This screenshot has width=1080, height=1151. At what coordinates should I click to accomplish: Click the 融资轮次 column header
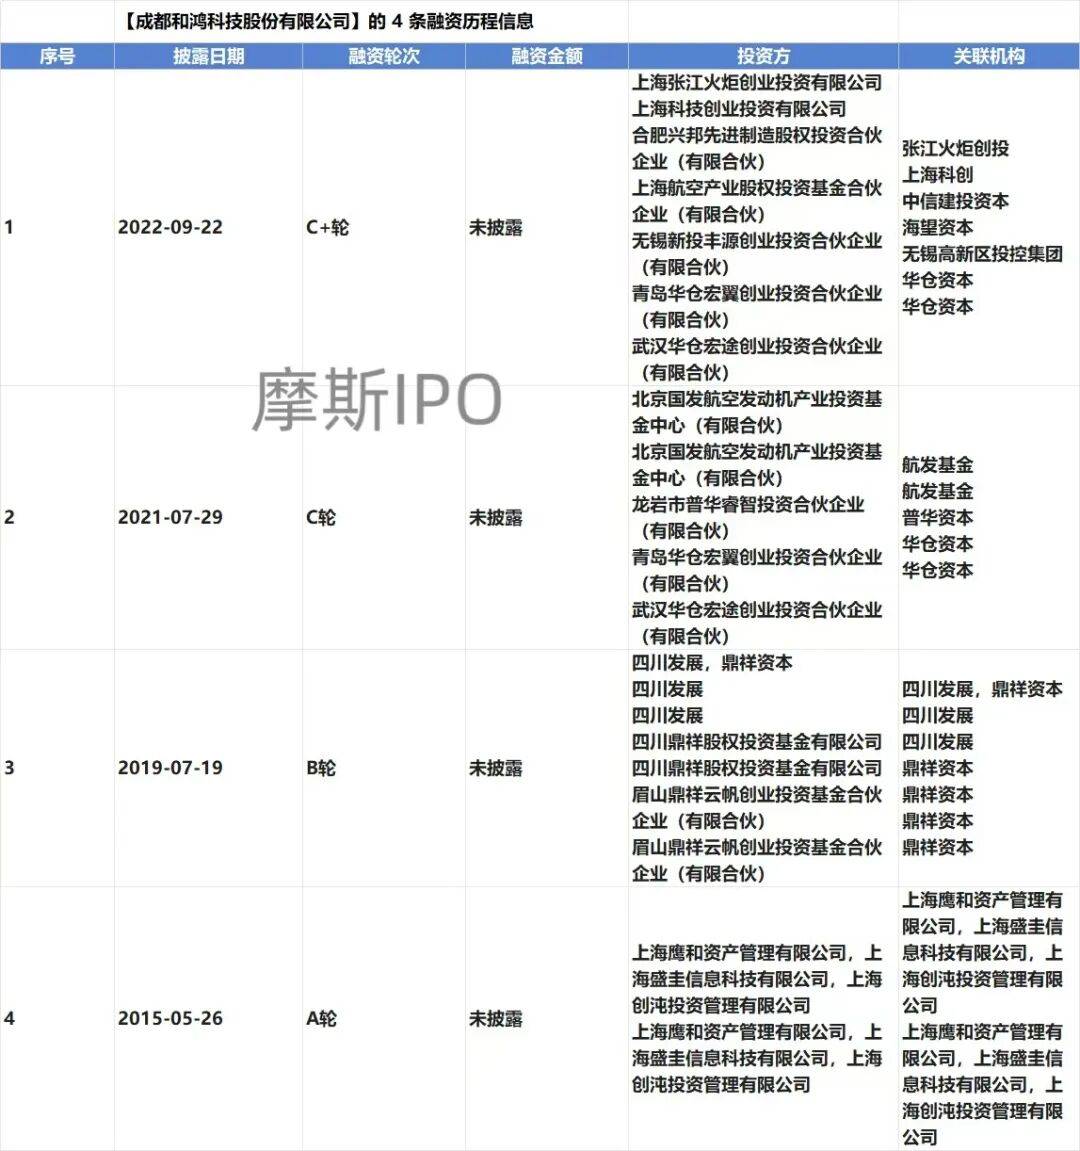click(384, 56)
